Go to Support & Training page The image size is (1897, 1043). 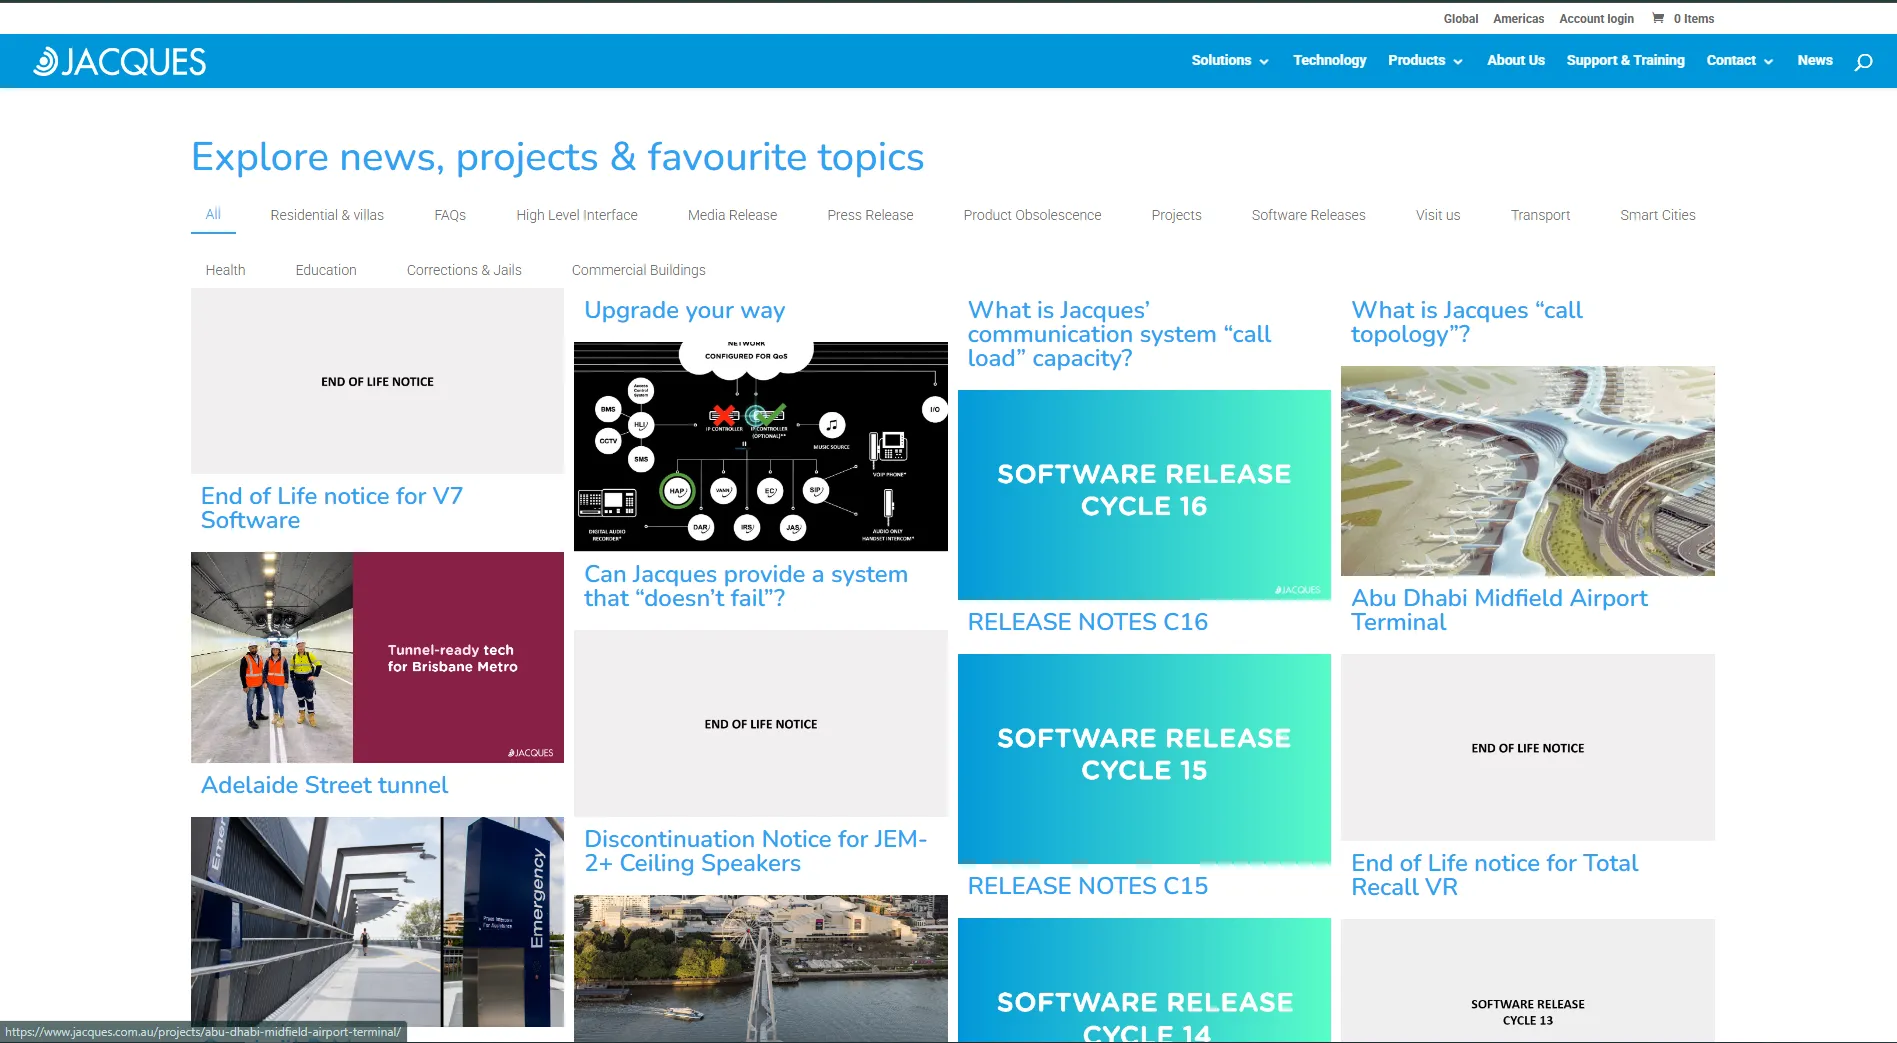[1625, 60]
